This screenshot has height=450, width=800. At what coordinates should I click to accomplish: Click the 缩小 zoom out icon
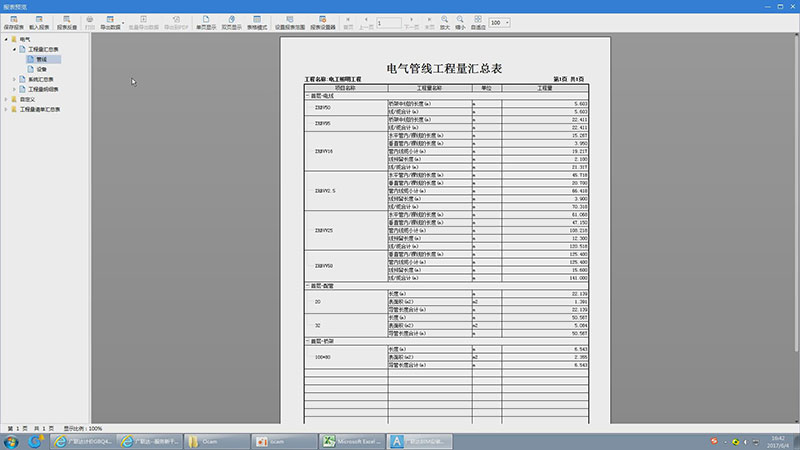click(459, 21)
